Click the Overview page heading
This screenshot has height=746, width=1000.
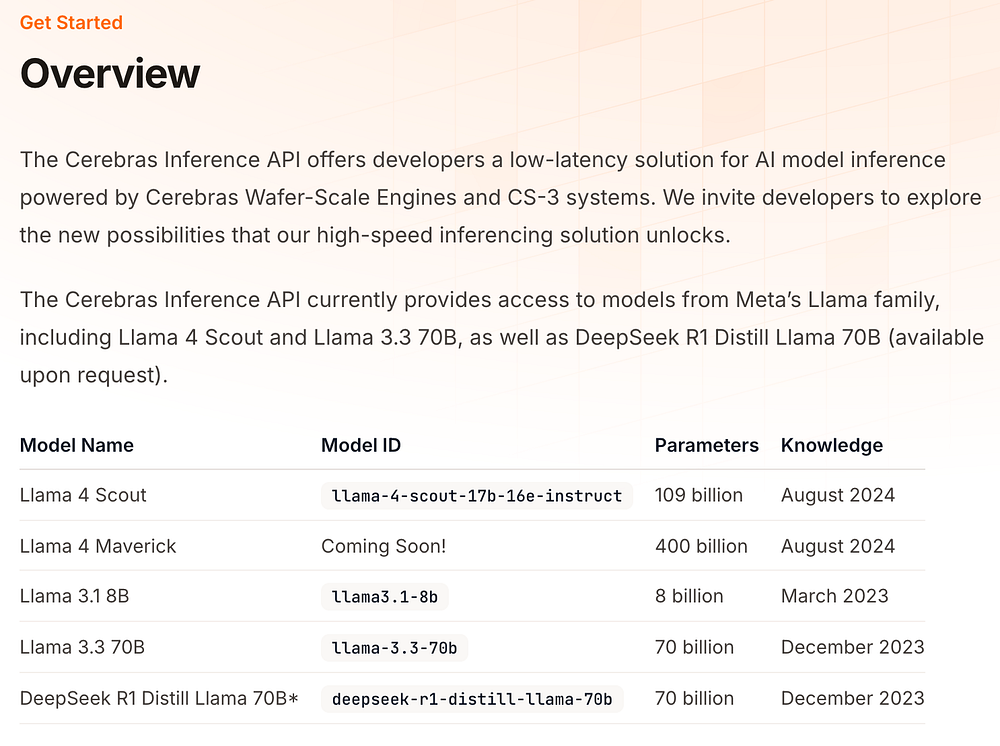coord(110,73)
